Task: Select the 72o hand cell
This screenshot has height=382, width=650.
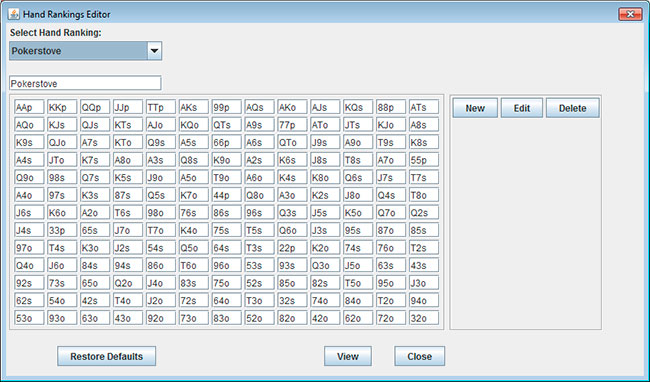Action: 391,318
